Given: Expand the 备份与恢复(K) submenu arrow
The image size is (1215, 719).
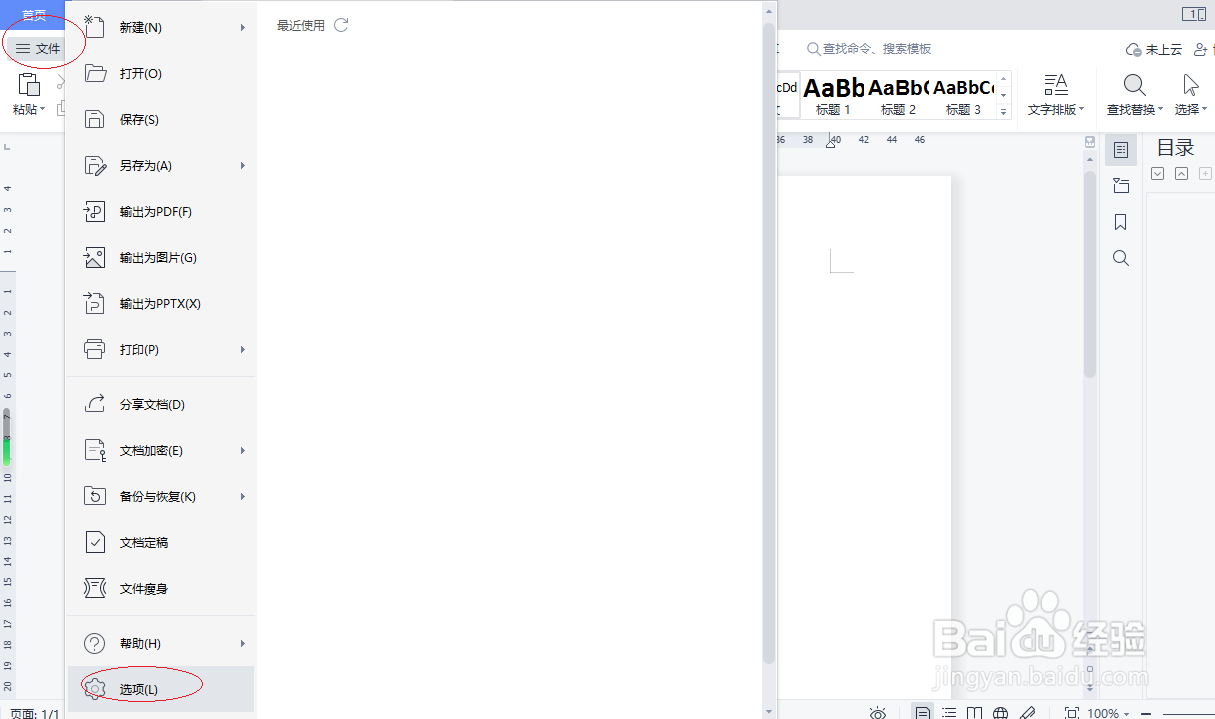Looking at the screenshot, I should pos(242,497).
